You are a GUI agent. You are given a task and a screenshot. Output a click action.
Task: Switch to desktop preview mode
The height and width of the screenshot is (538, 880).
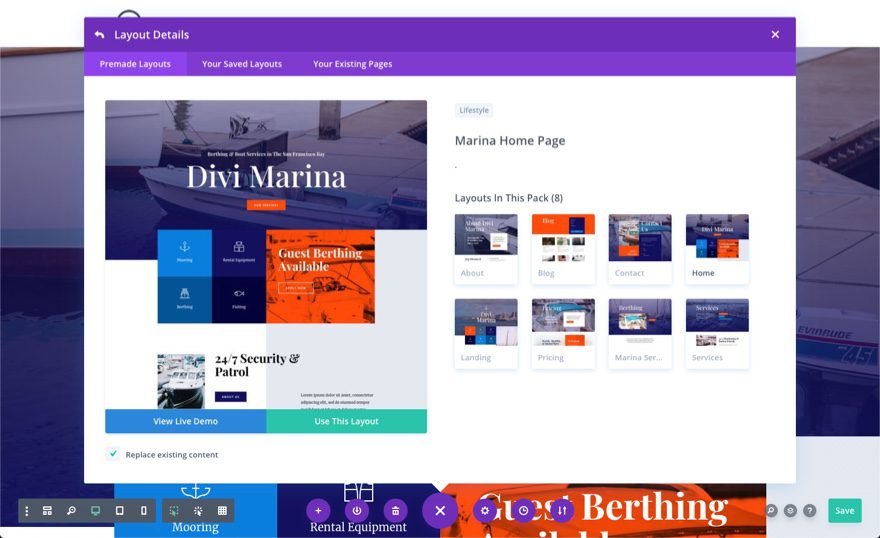[95, 511]
